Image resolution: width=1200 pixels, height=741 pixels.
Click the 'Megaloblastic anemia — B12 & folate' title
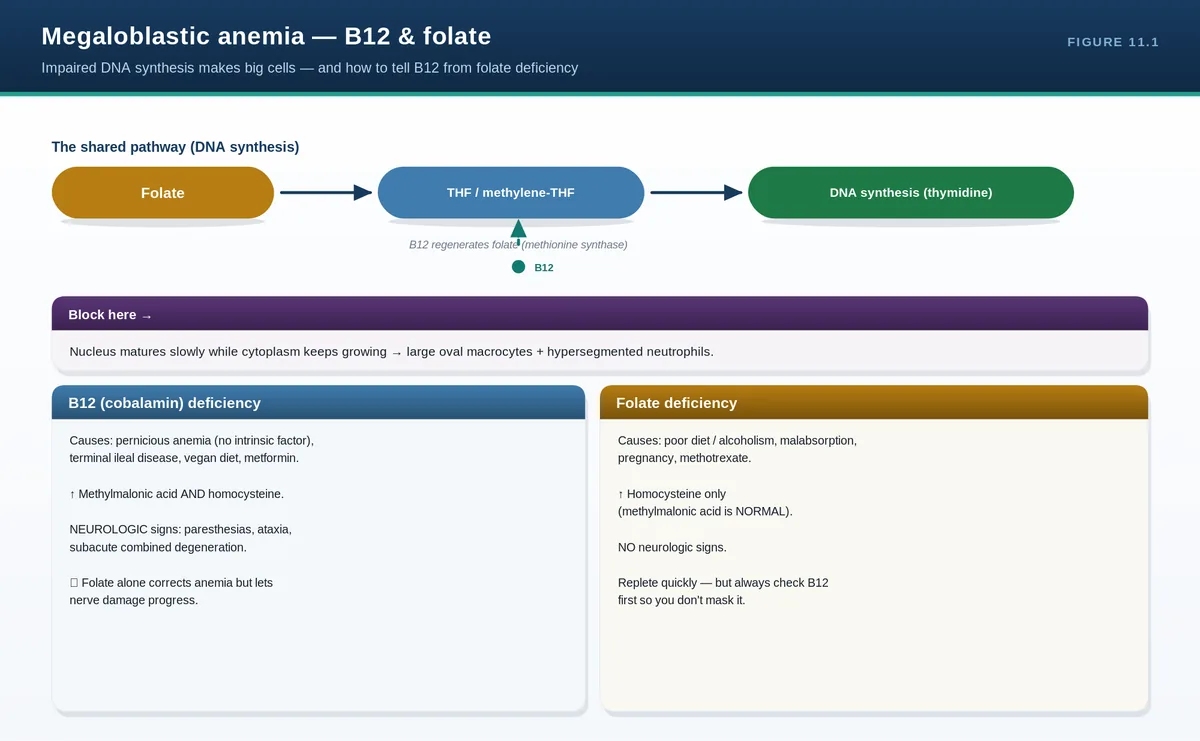pos(266,37)
